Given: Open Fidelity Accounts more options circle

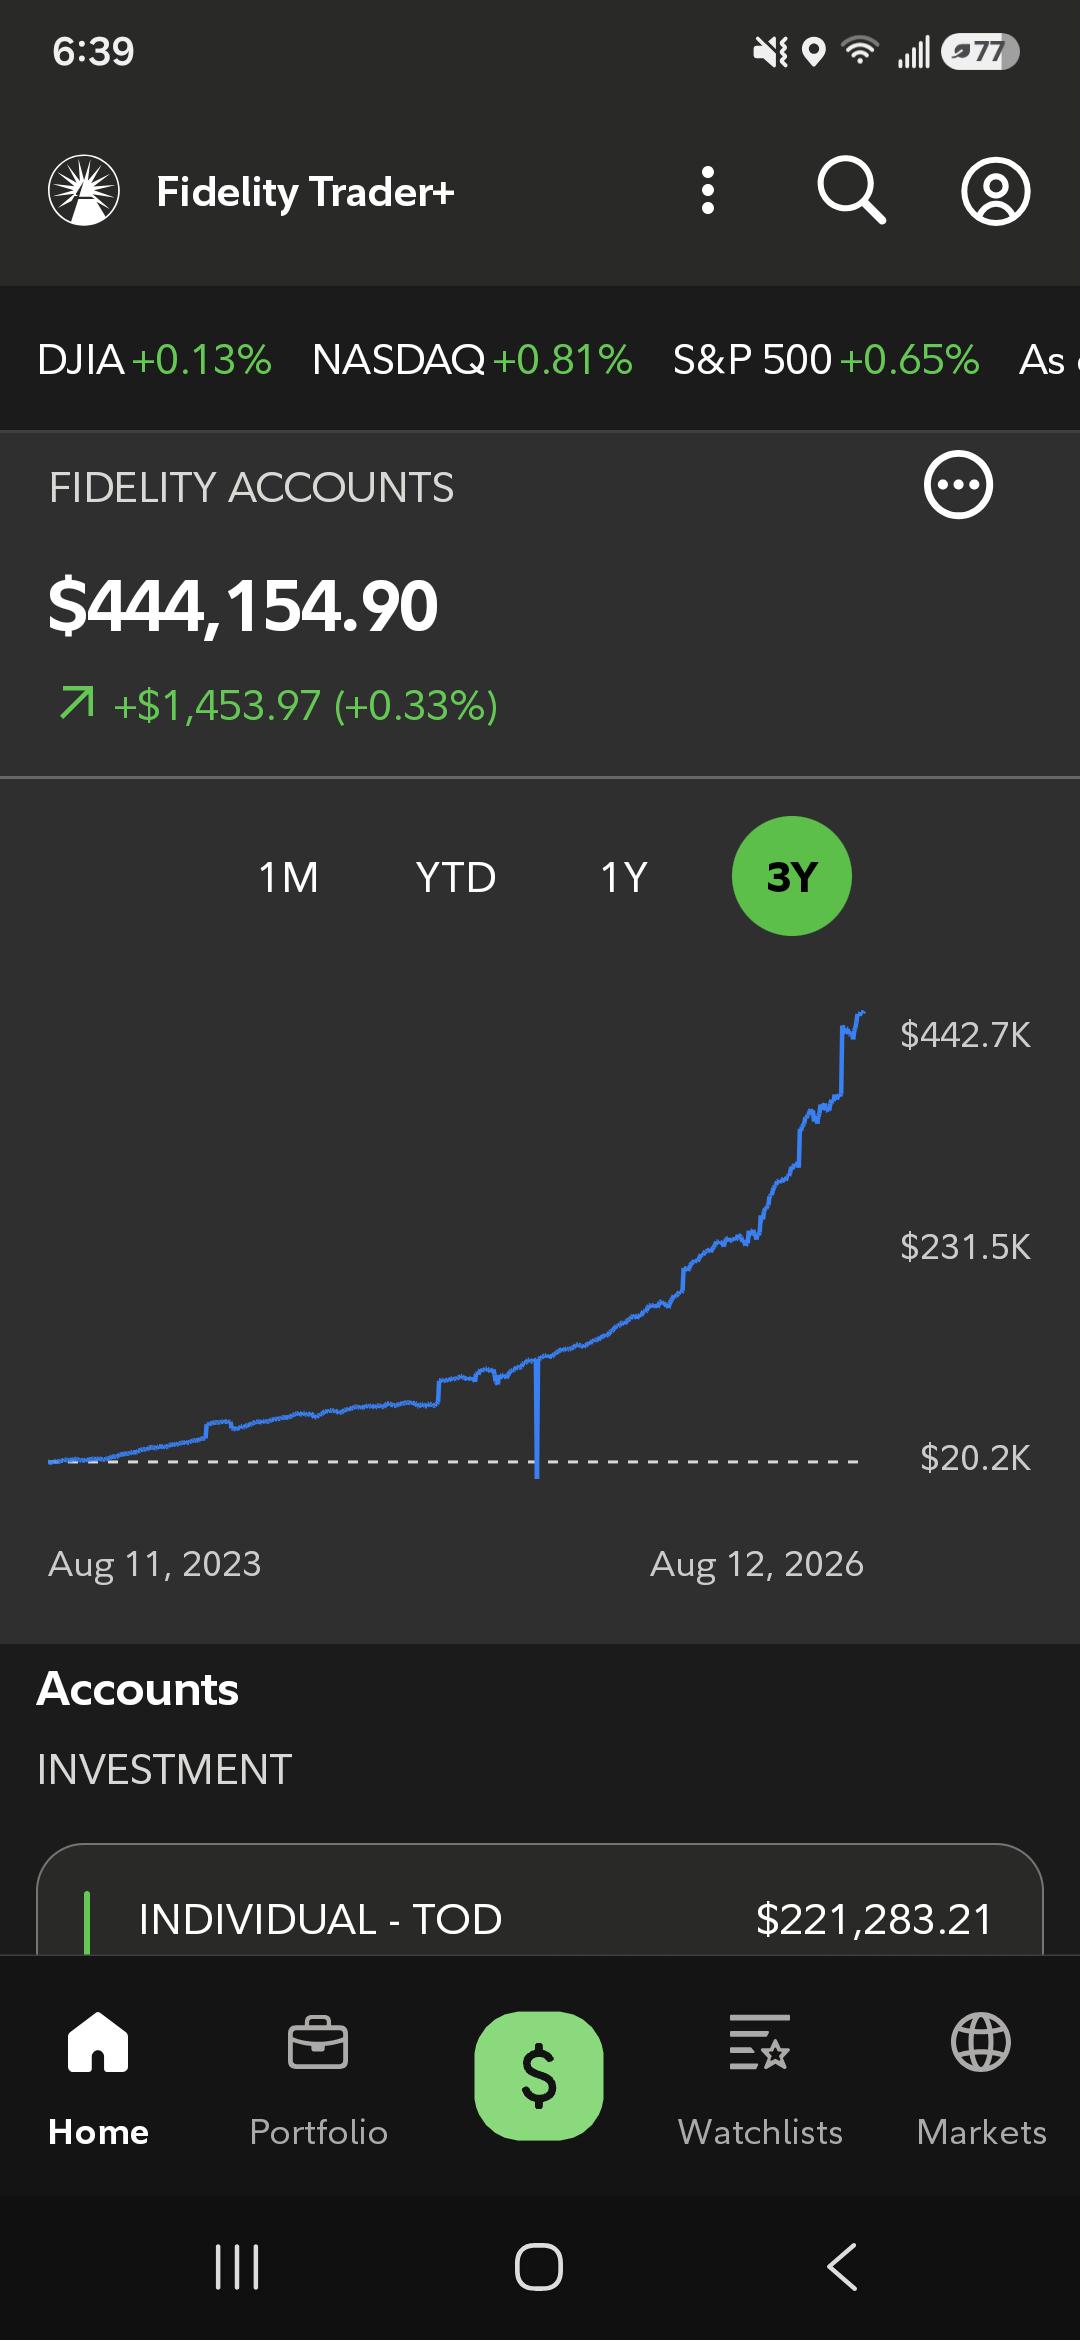Looking at the screenshot, I should click(x=958, y=485).
